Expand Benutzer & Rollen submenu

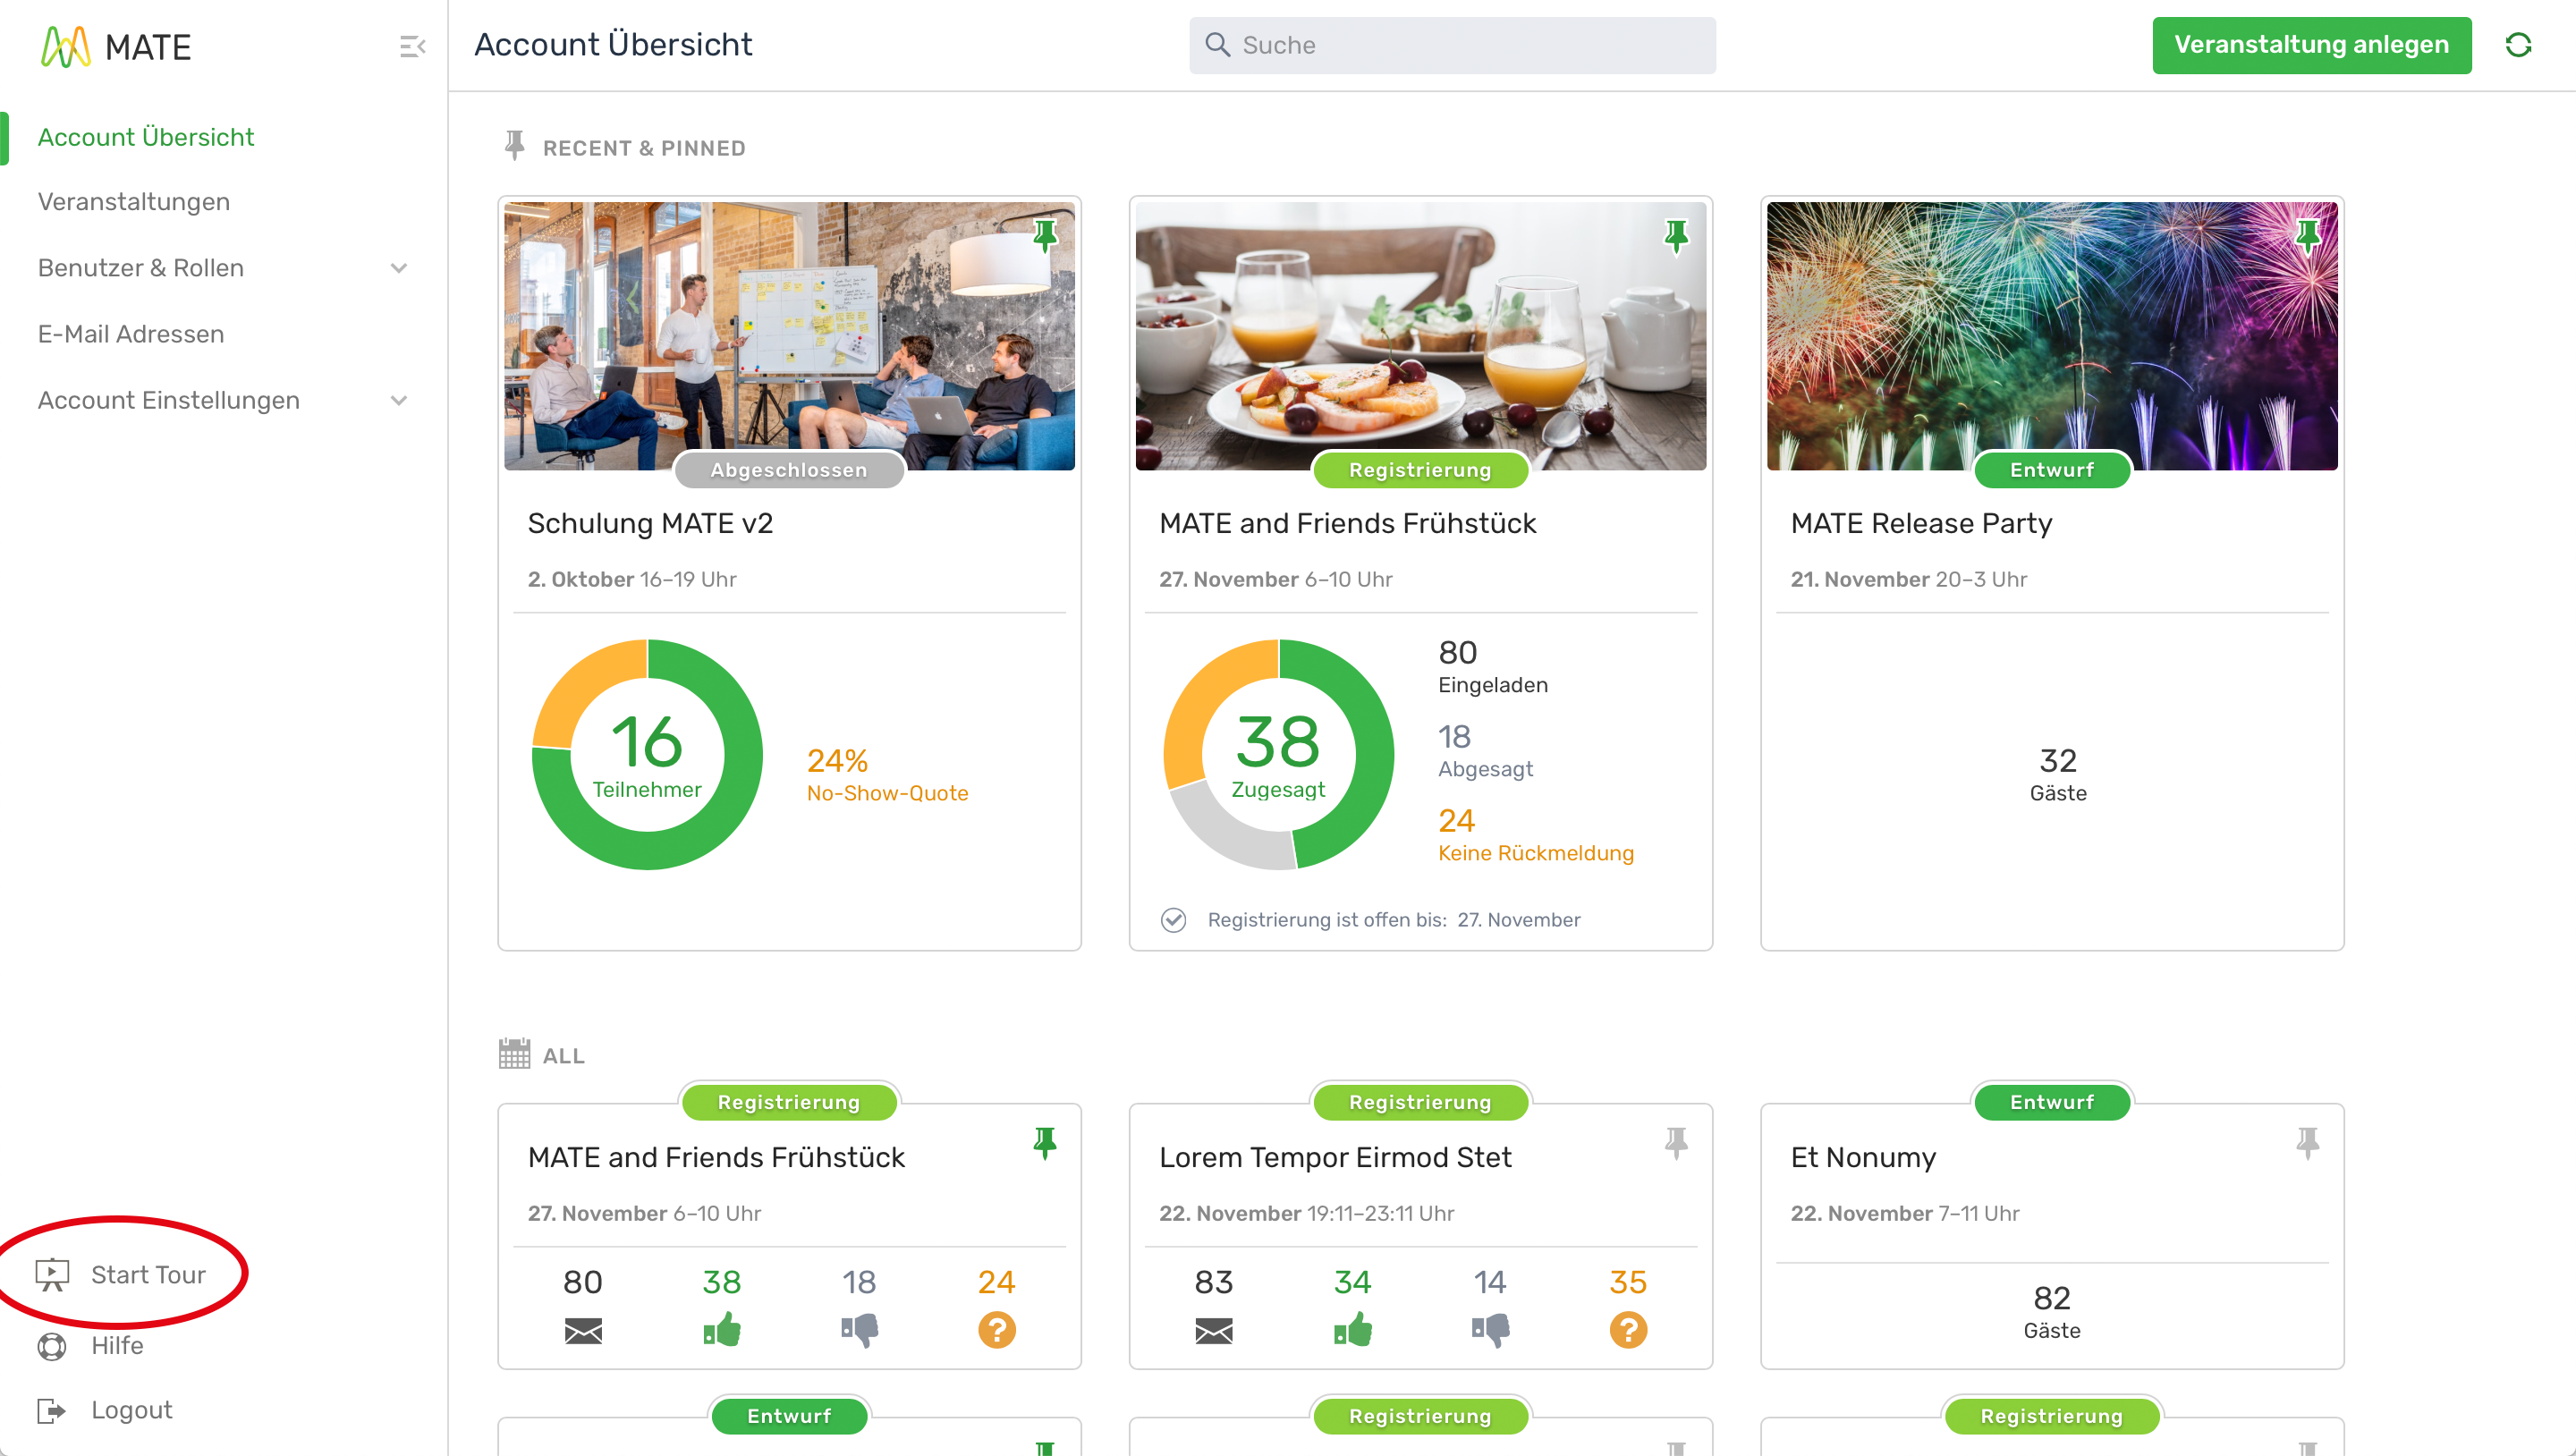point(399,268)
